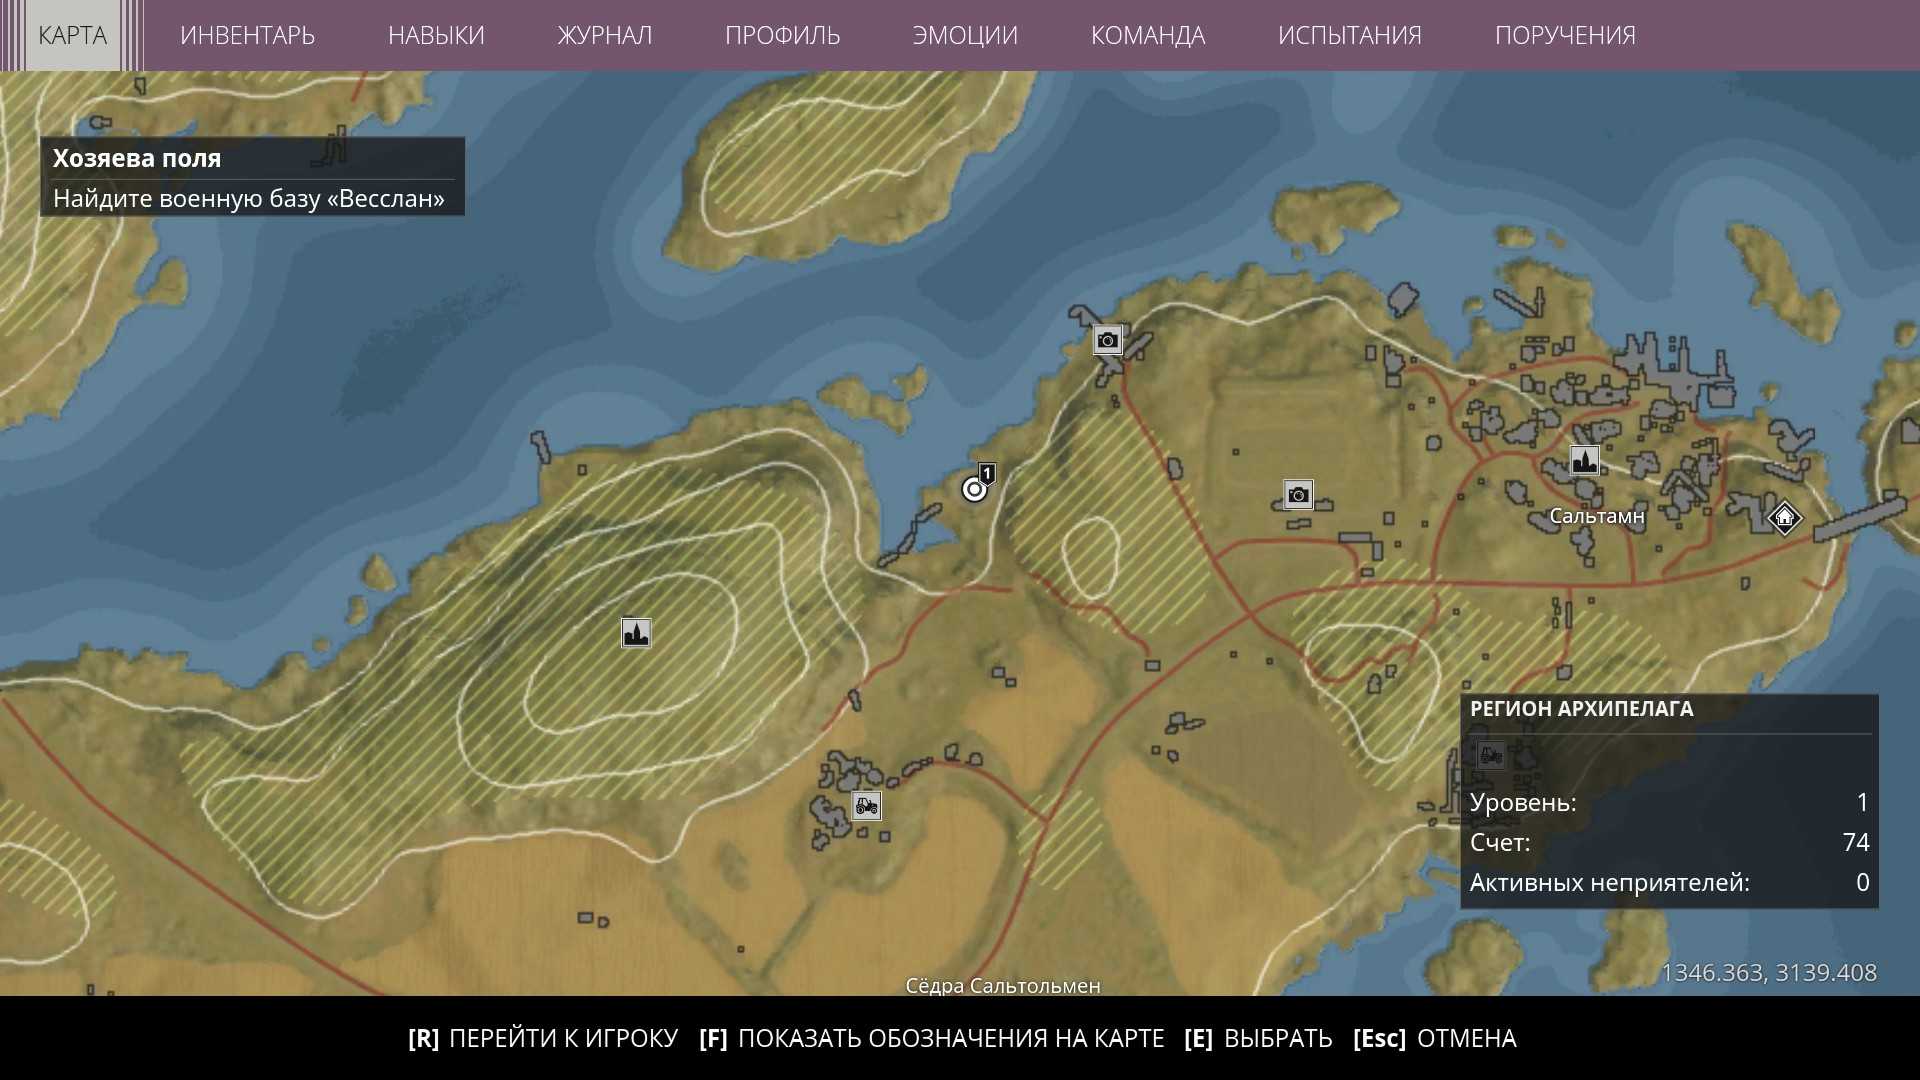
Task: Click the safehouse diamond icon east of Сальтамн
Action: tap(1784, 518)
